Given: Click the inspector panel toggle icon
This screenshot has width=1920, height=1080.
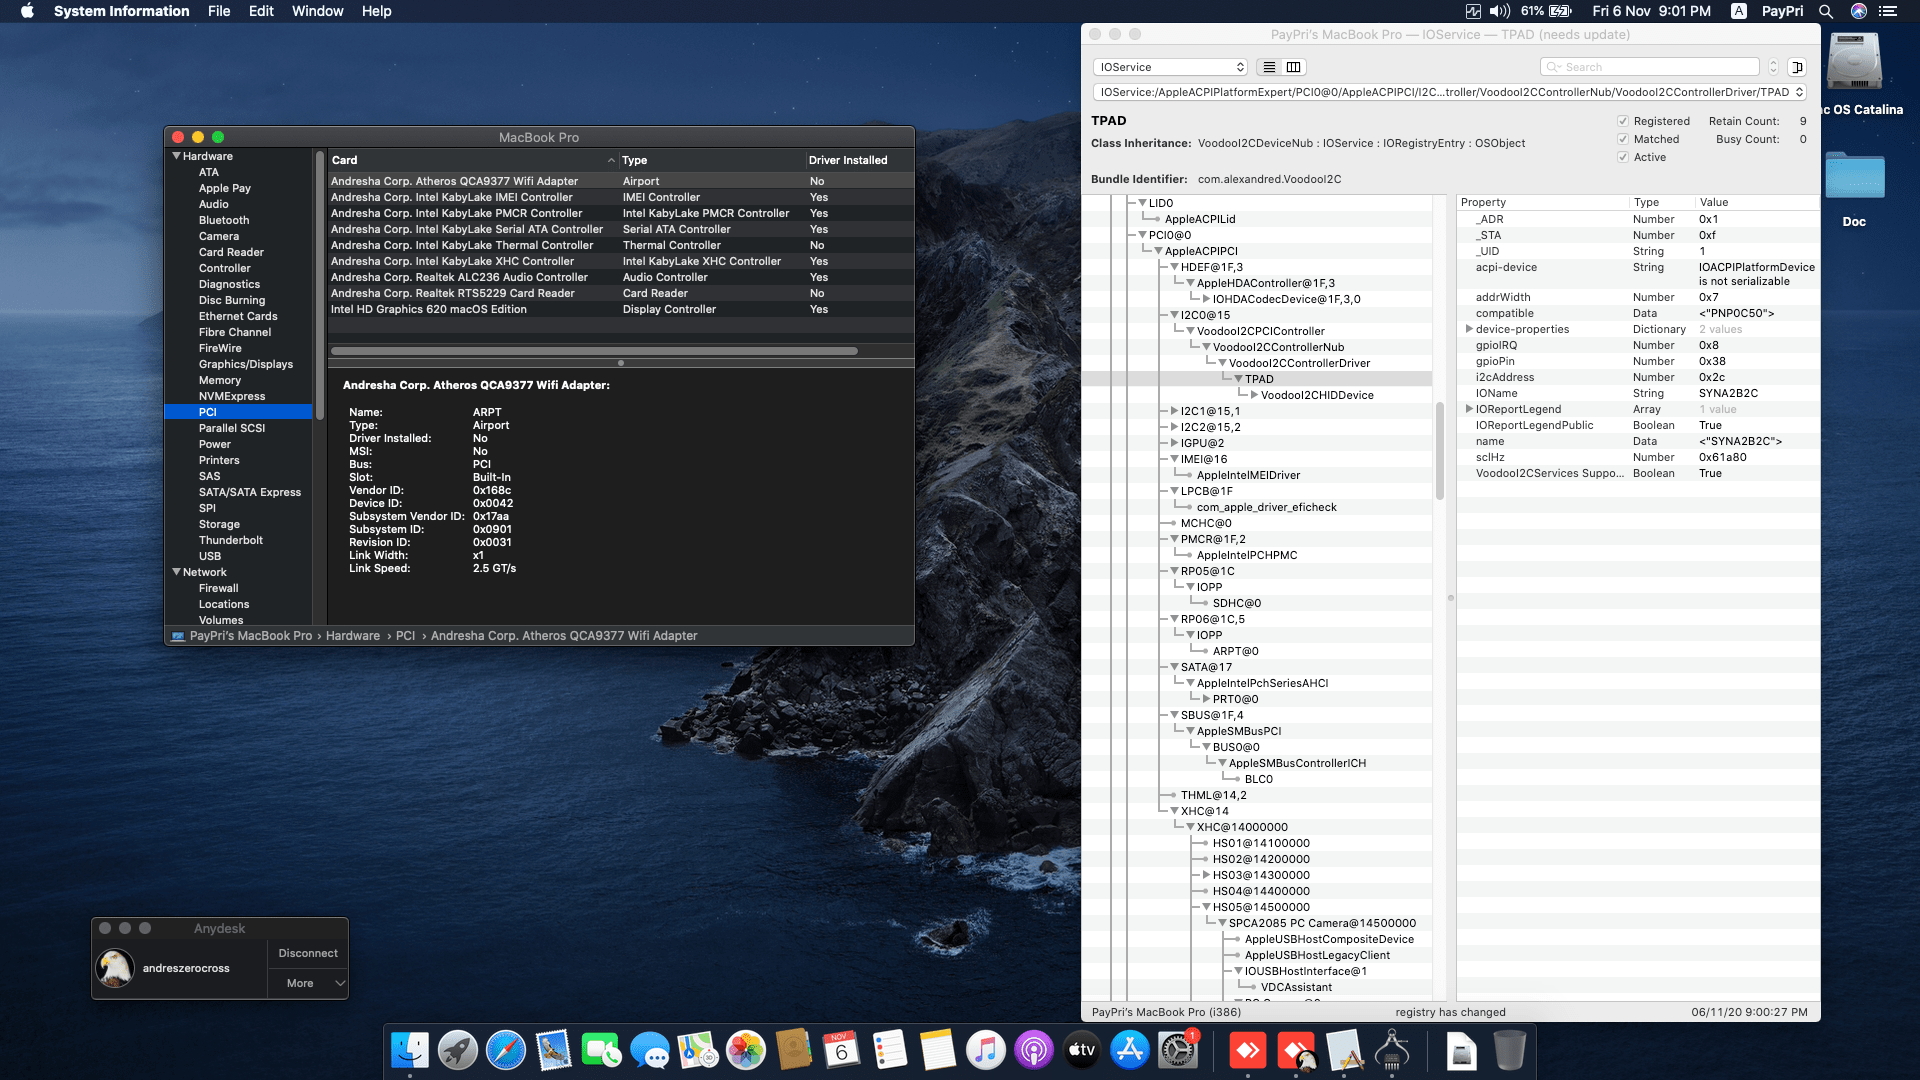Looking at the screenshot, I should 1797,67.
